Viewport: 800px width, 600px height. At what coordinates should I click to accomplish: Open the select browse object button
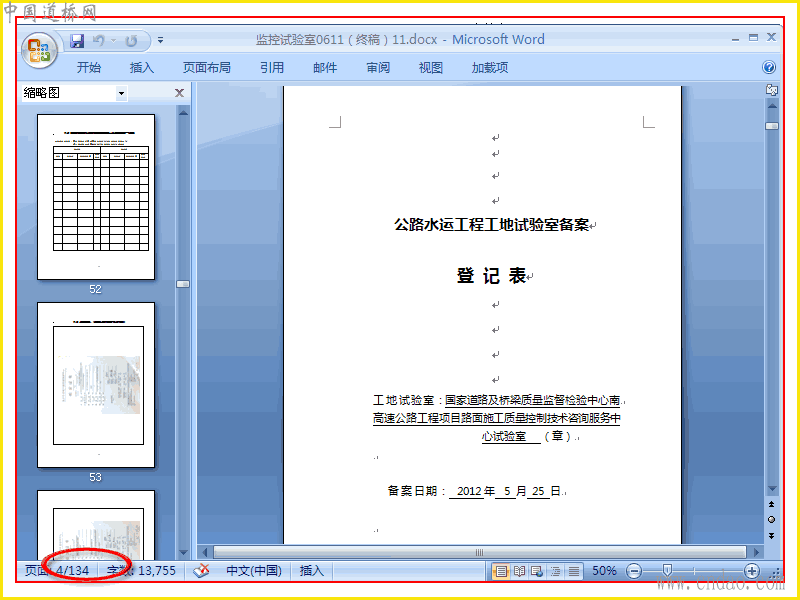coord(771,519)
